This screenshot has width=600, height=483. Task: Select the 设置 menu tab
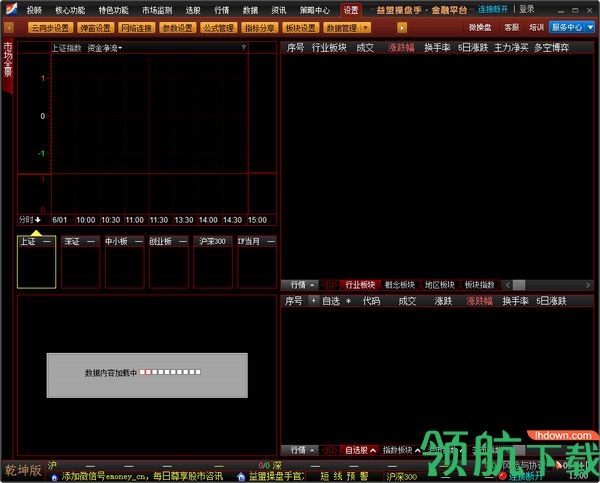pyautogui.click(x=351, y=10)
